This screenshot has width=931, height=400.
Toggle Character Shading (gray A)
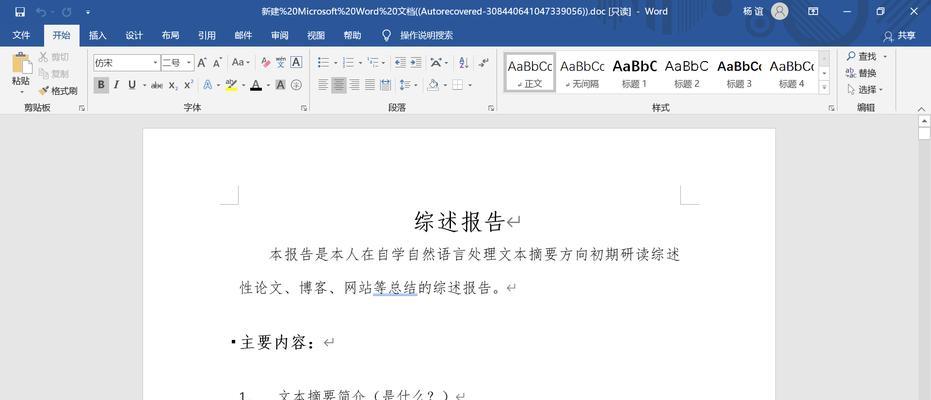281,85
